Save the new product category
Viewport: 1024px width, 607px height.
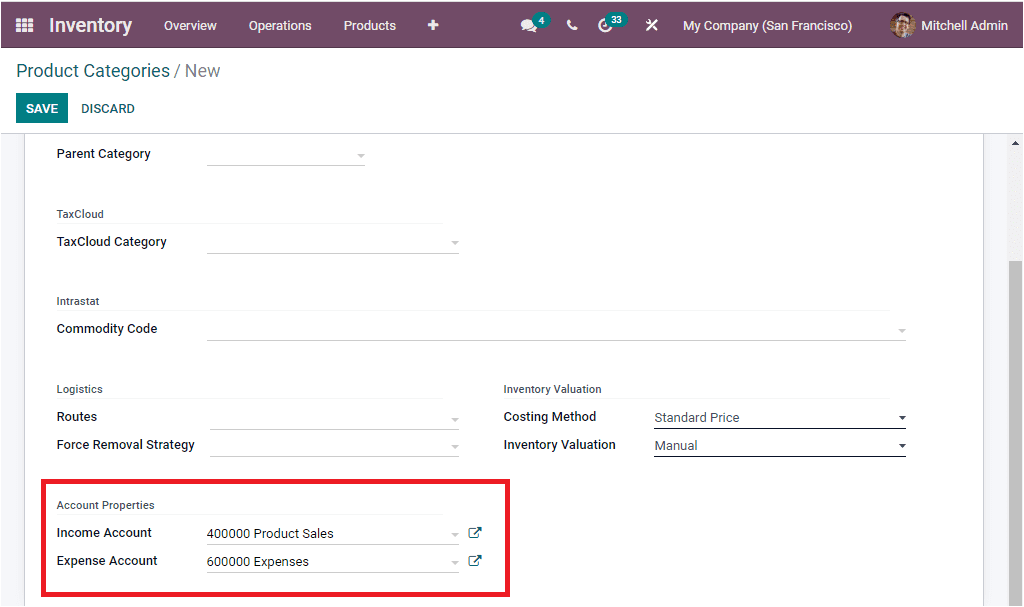[x=41, y=107]
